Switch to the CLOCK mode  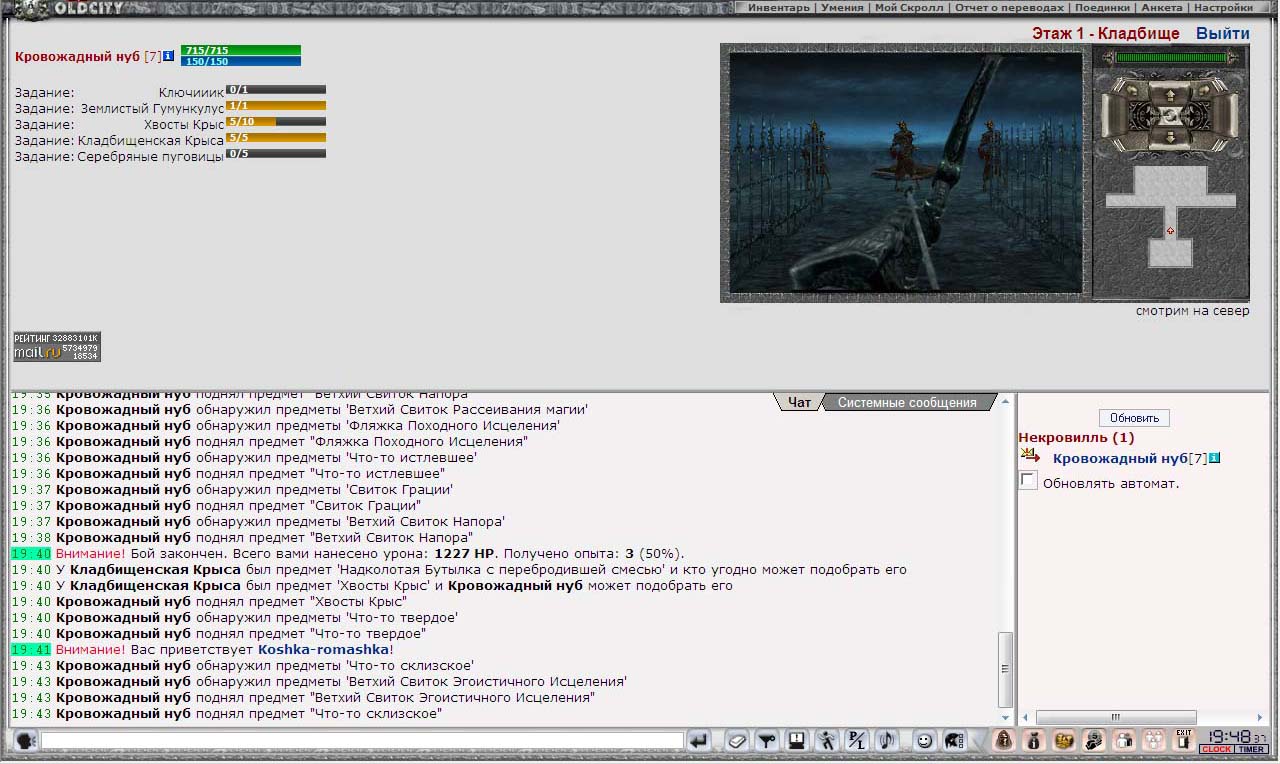pyautogui.click(x=1216, y=749)
